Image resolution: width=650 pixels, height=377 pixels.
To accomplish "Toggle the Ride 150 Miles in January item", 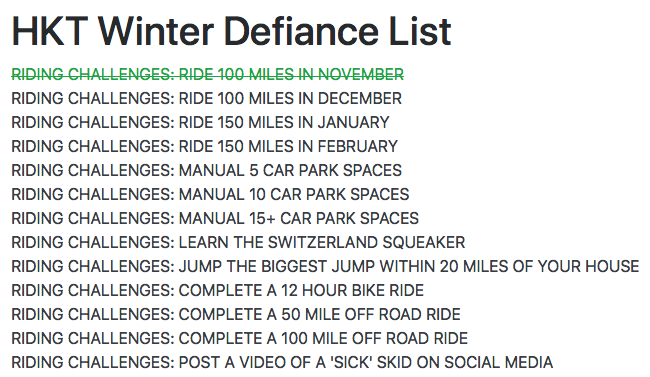I will 200,123.
